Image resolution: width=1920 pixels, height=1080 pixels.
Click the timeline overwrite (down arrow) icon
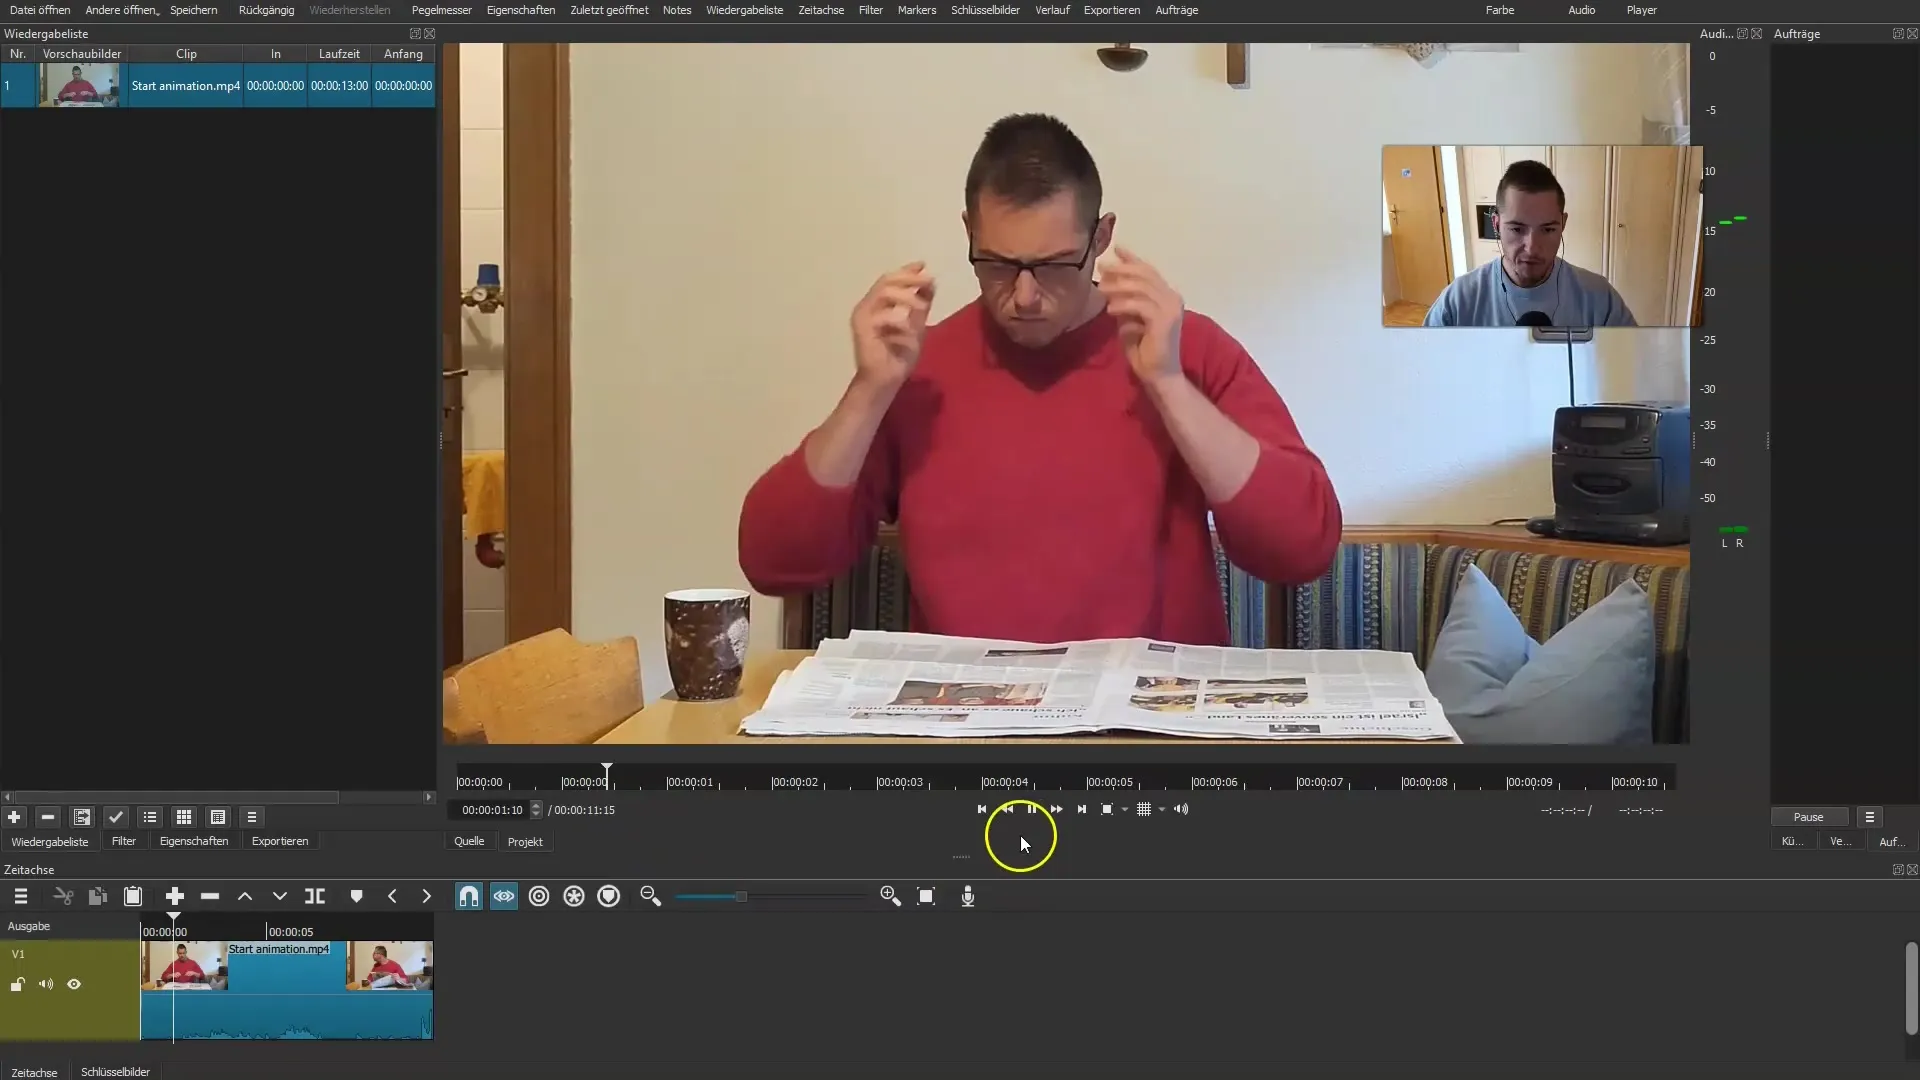280,897
